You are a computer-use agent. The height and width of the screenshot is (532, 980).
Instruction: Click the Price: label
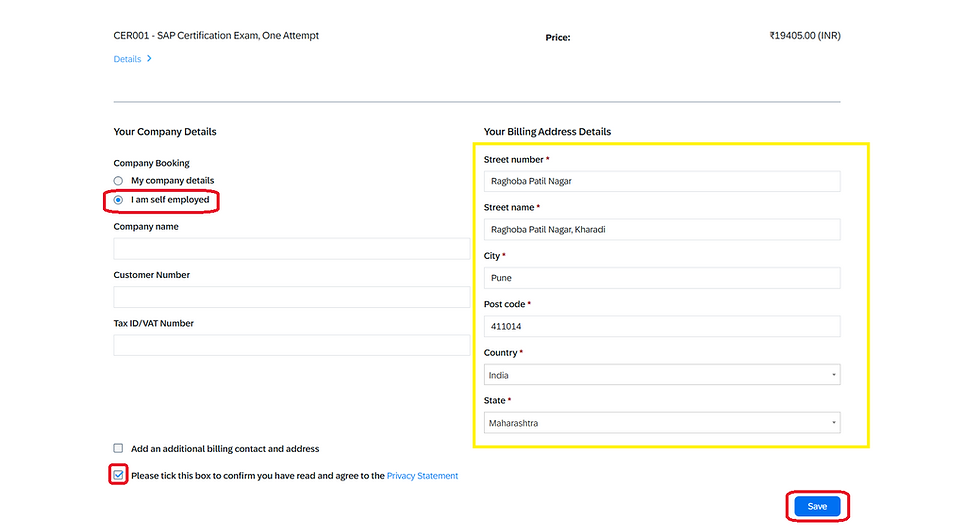pyautogui.click(x=558, y=38)
